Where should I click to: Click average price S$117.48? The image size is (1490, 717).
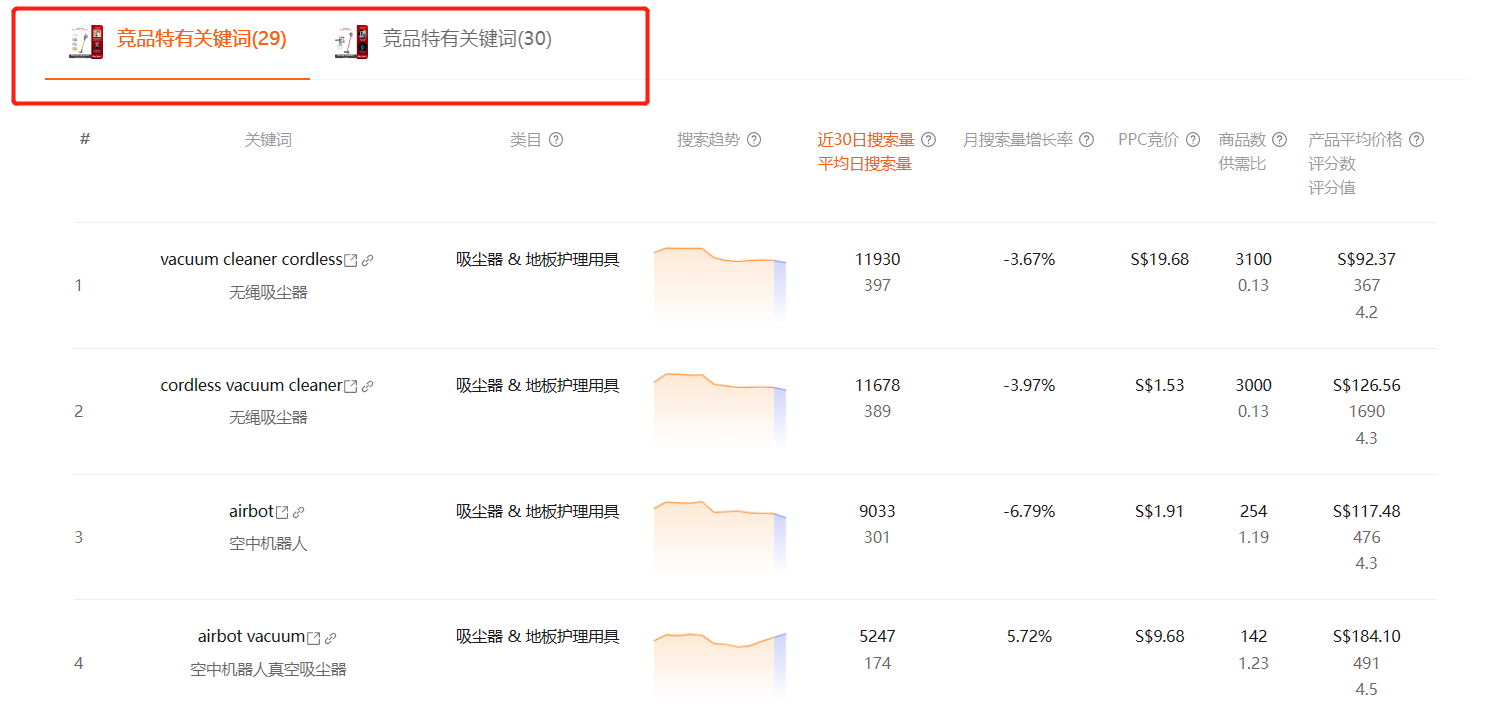[1366, 511]
